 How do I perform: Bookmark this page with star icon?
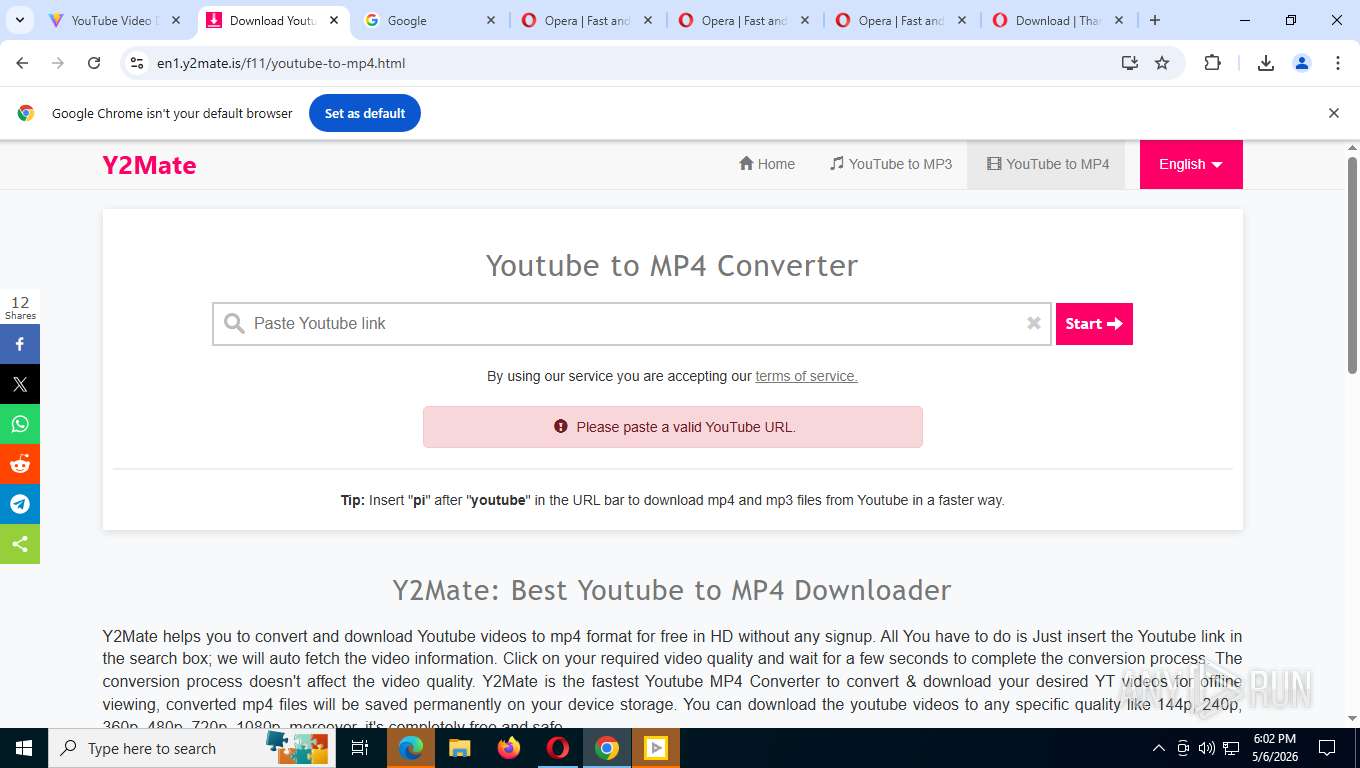coord(1162,63)
